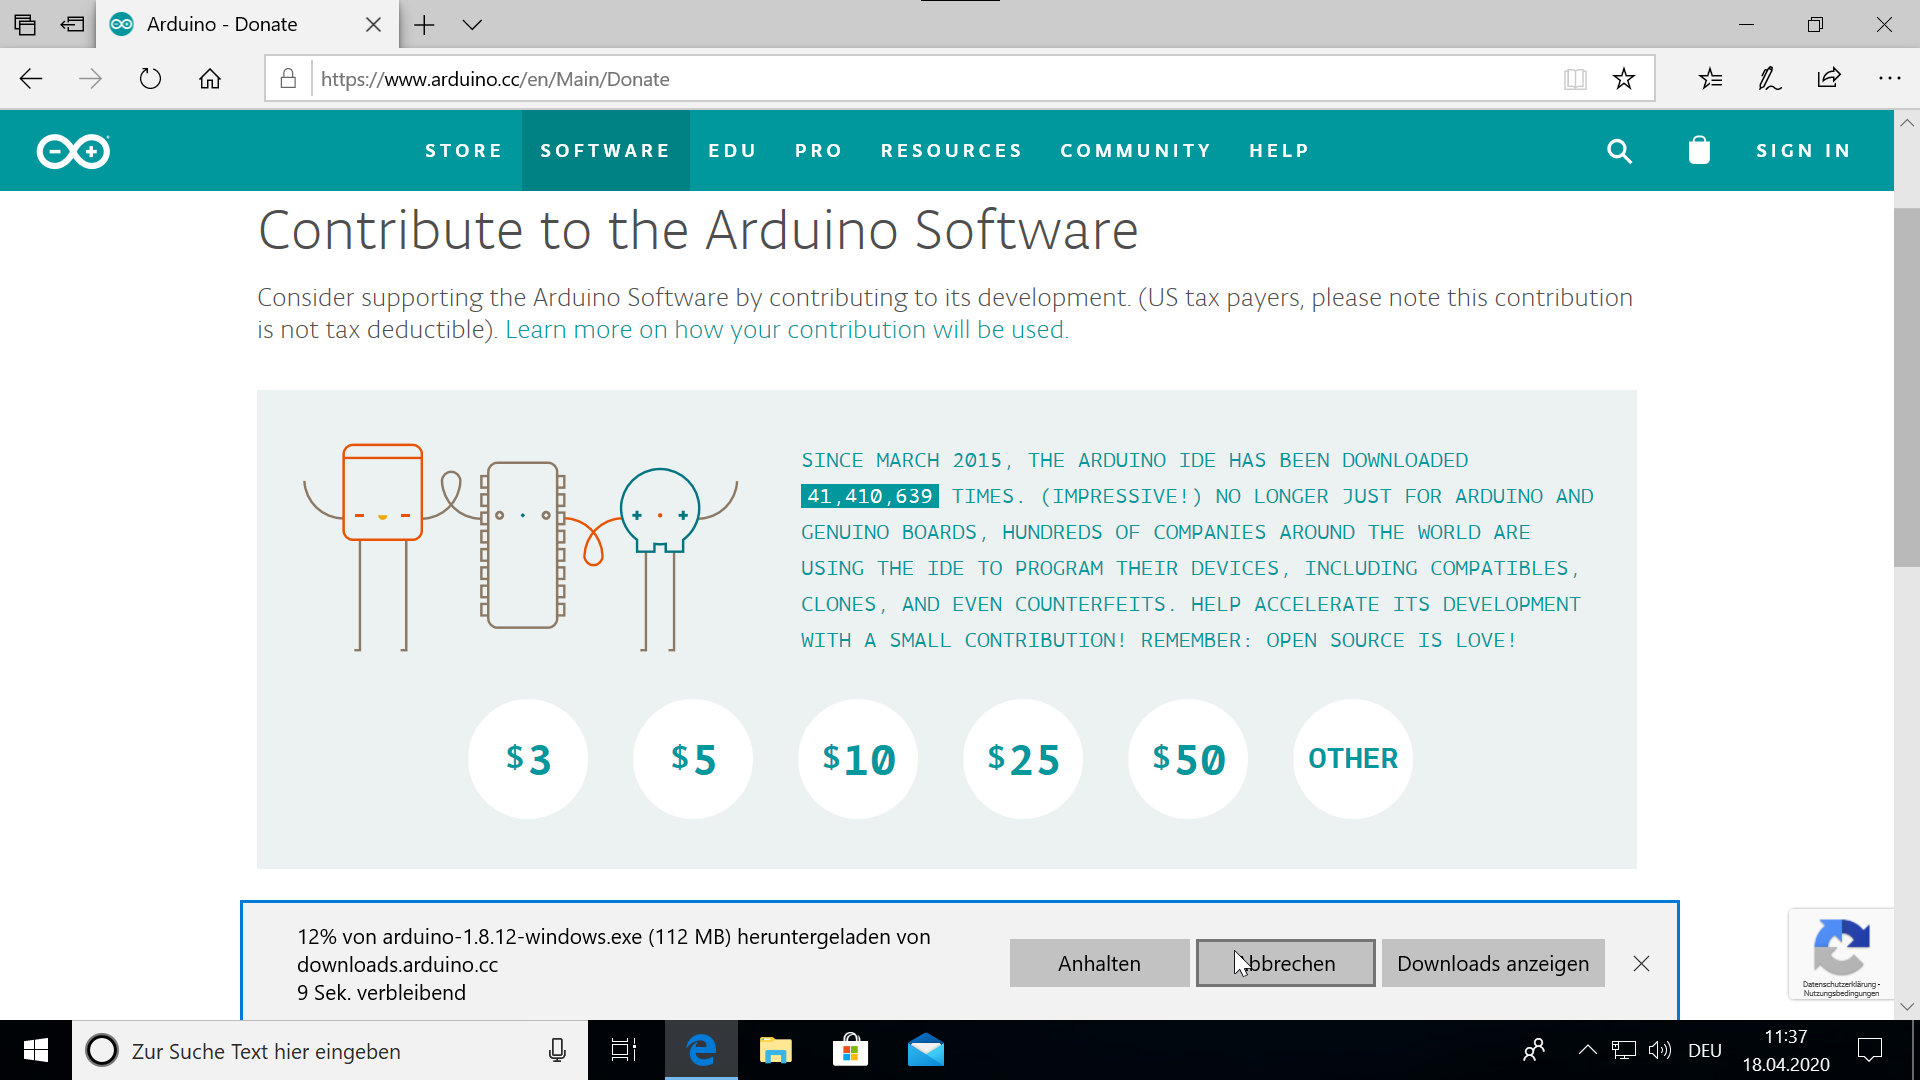Screen dimensions: 1920x1080
Task: Click SIGN IN link
Action: (x=1804, y=151)
